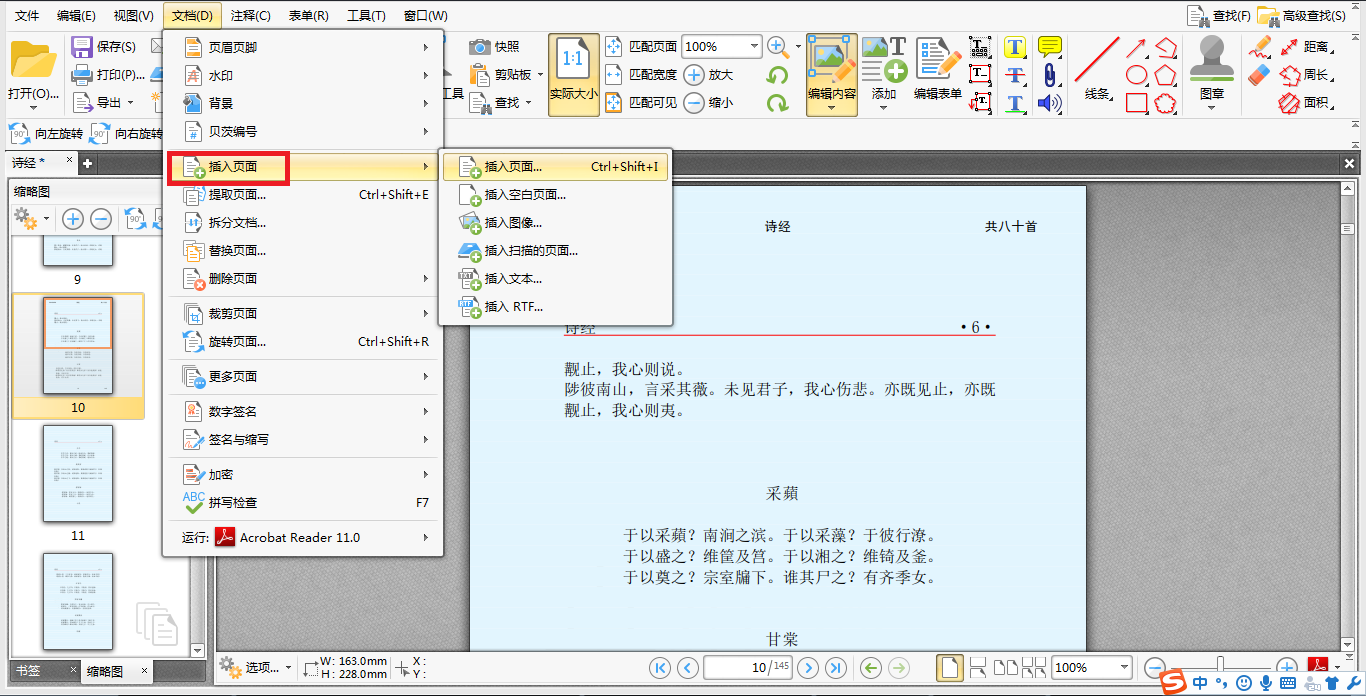This screenshot has width=1366, height=696.
Task: Open the 注释(C) menu
Action: point(250,16)
